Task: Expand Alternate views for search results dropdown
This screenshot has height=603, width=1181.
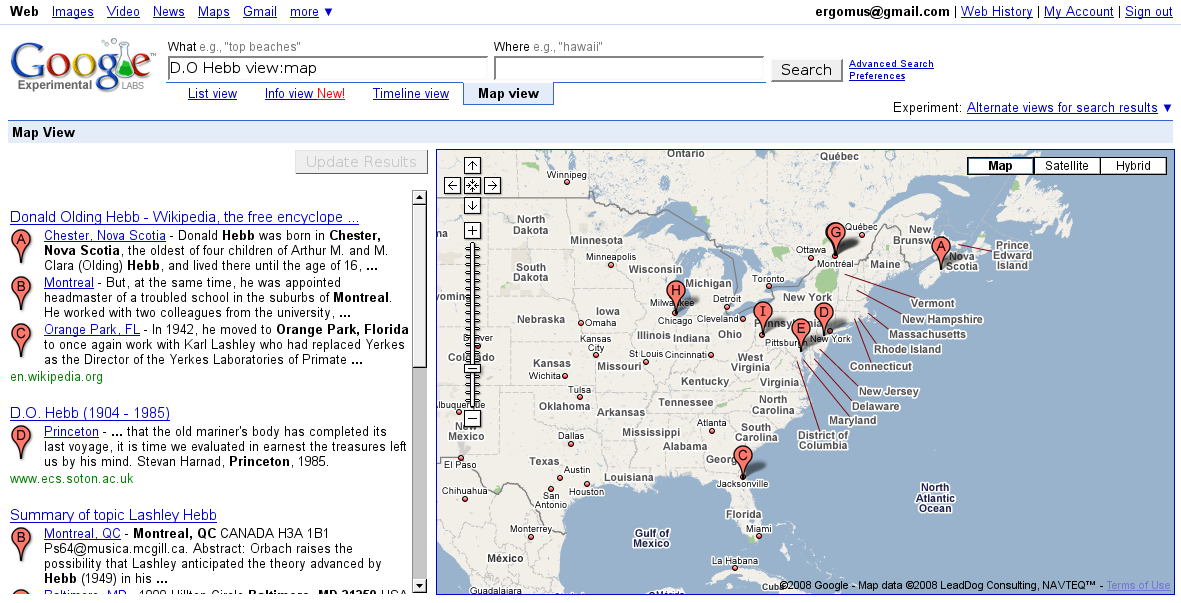Action: (x=1070, y=108)
